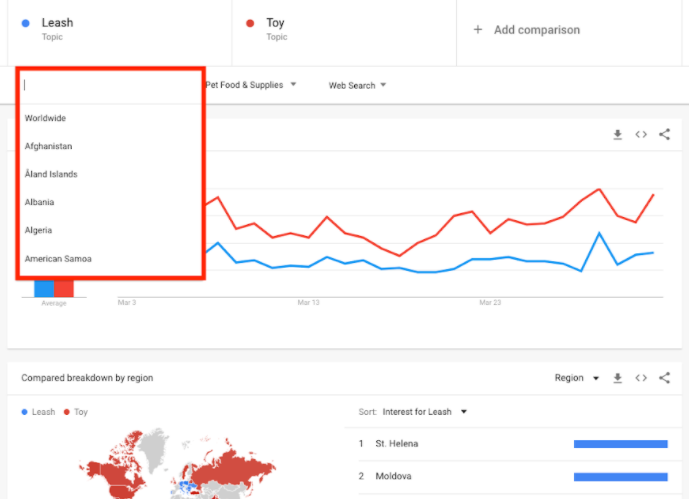The width and height of the screenshot is (689, 499).
Task: Click the blue Leash term dot
Action: pyautogui.click(x=25, y=22)
